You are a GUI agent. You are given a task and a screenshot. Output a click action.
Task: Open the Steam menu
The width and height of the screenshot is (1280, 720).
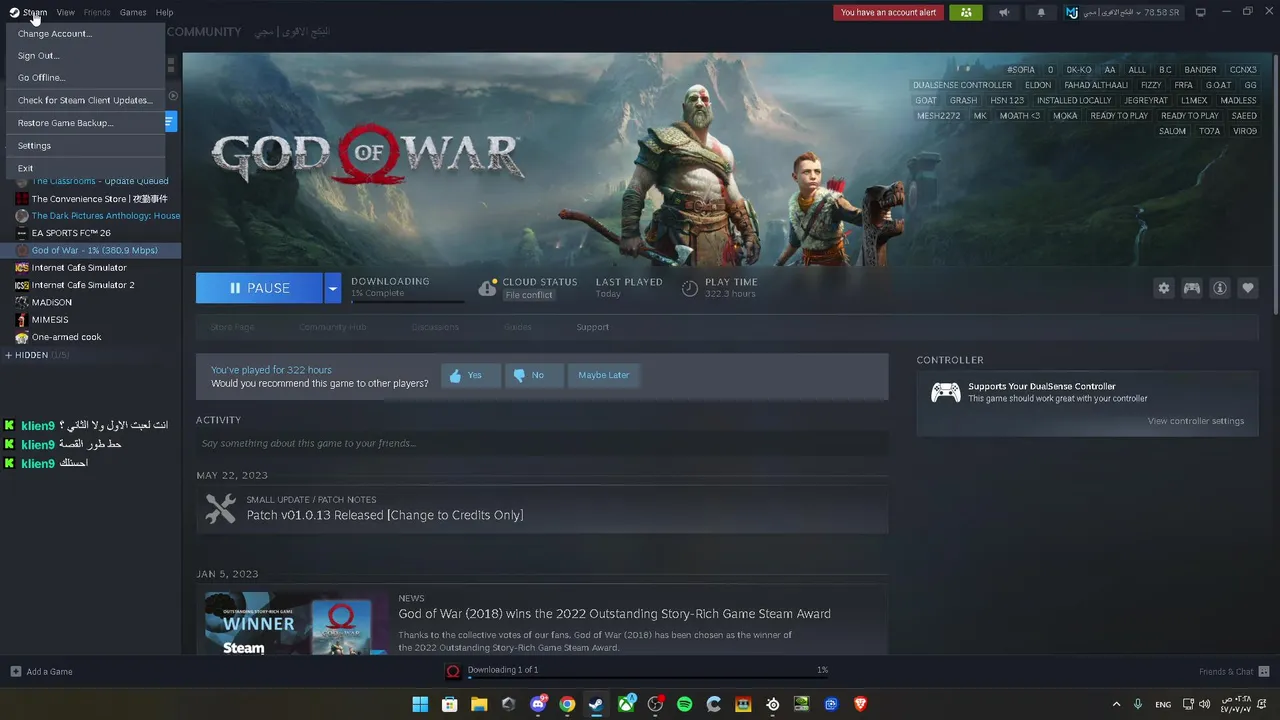28,12
